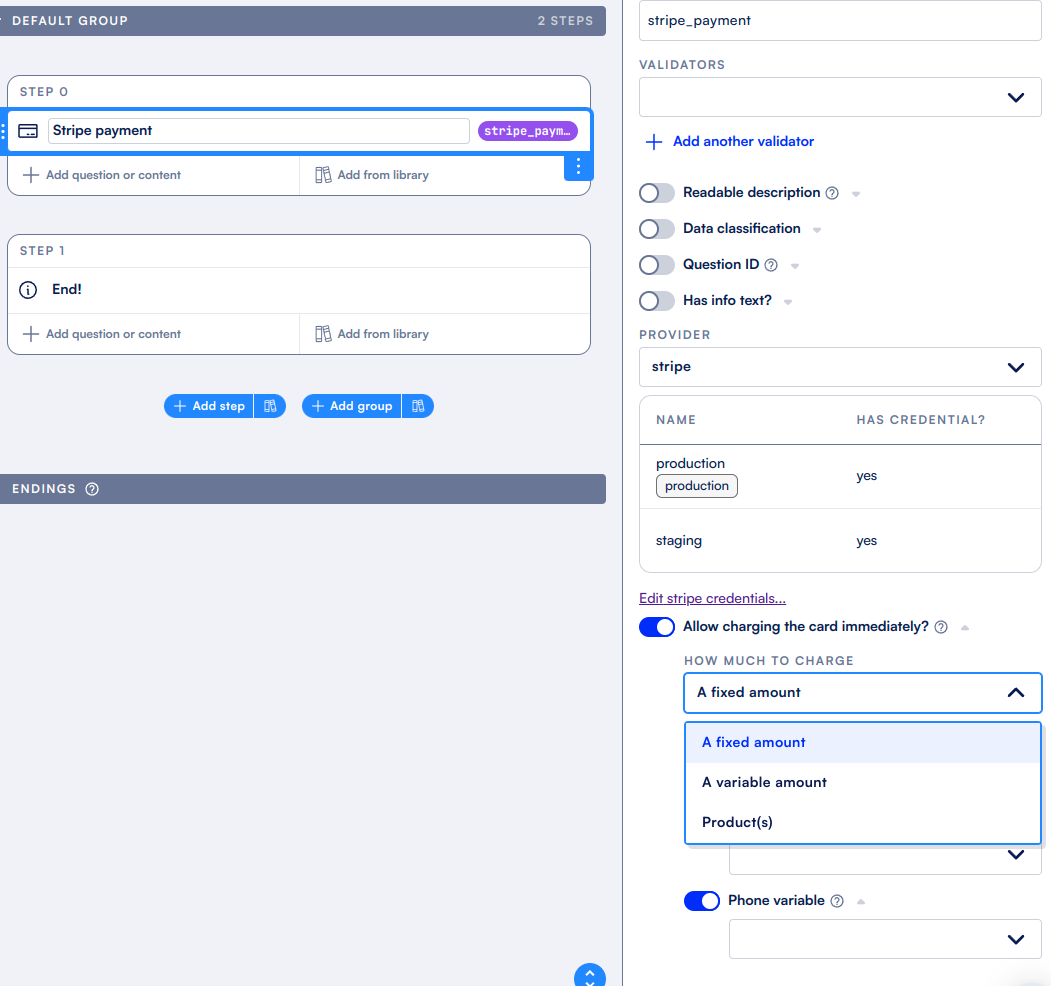Click the Stripe payment title field
This screenshot has width=1051, height=986.
[x=259, y=131]
